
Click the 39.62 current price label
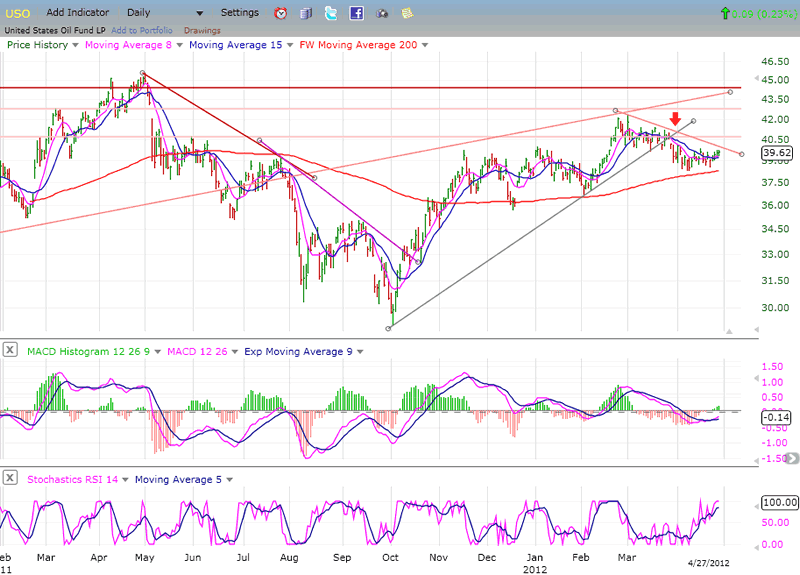[x=776, y=153]
